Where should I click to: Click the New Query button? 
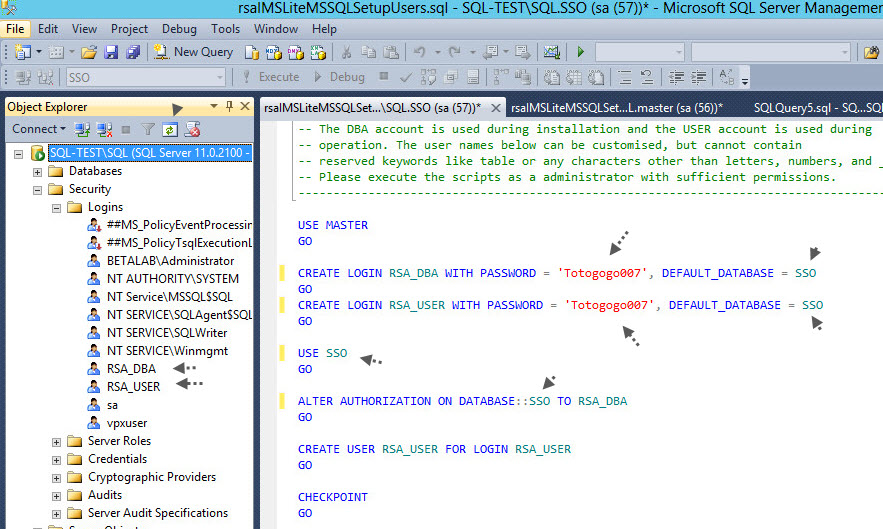point(194,52)
